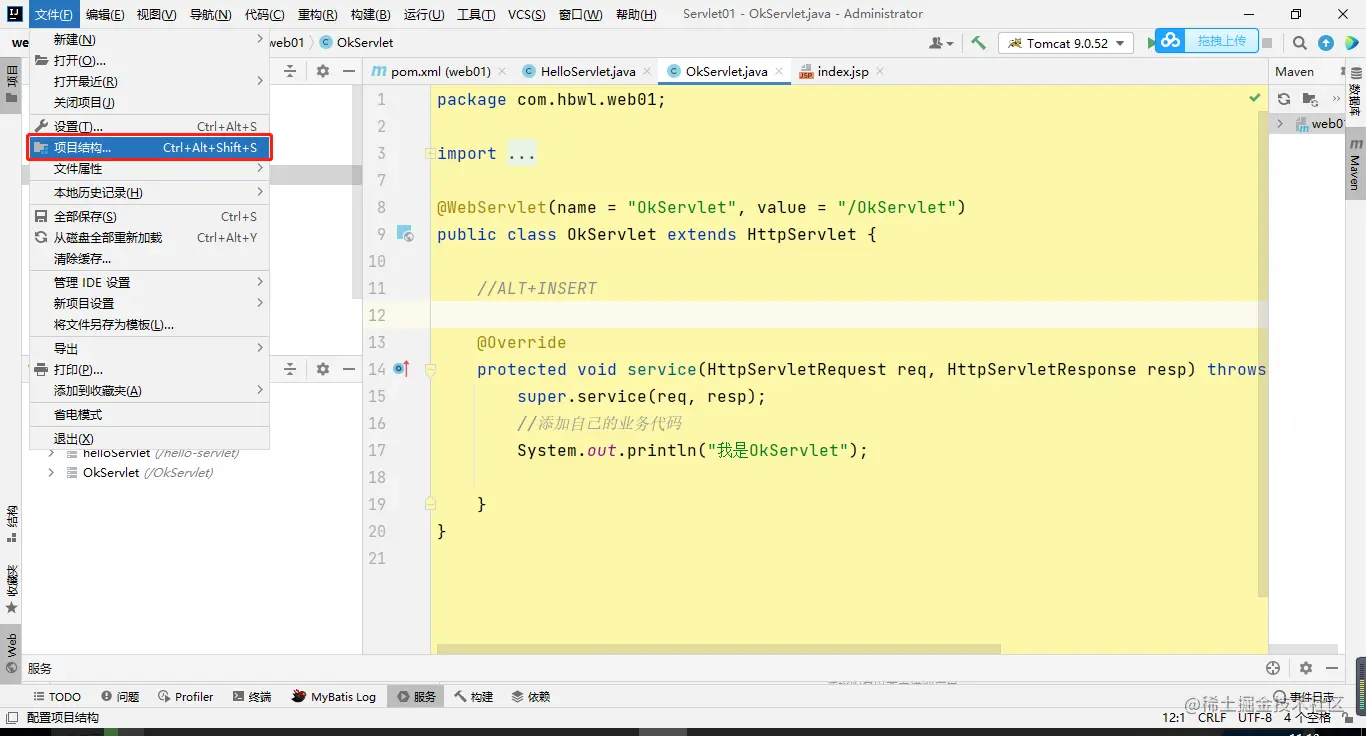The height and width of the screenshot is (736, 1366).
Task: Click services panel crosshair icon
Action: click(1273, 668)
